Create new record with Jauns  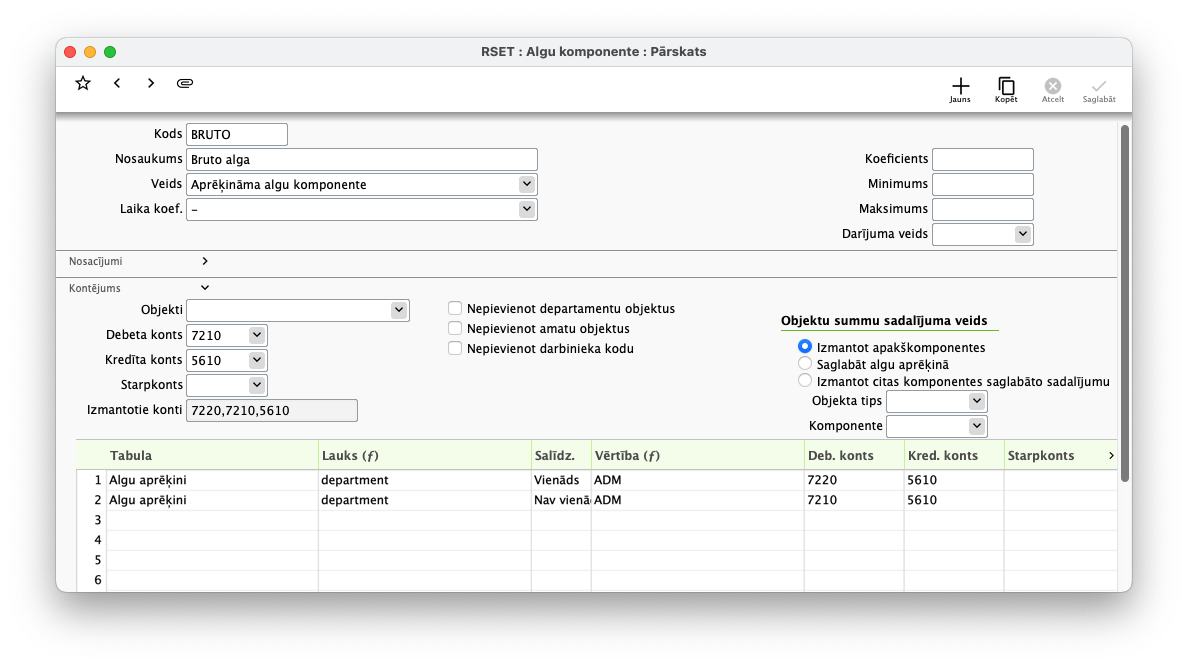pos(960,88)
